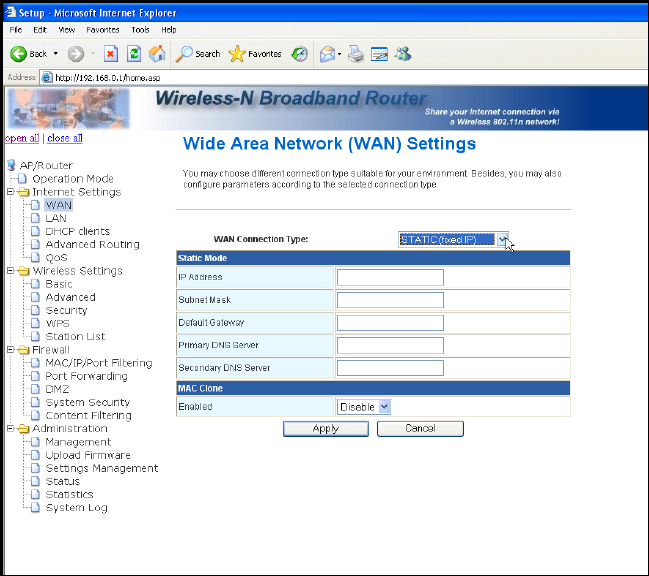649x576 pixels.
Task: Collapse the Firewall folder
Action: point(10,350)
